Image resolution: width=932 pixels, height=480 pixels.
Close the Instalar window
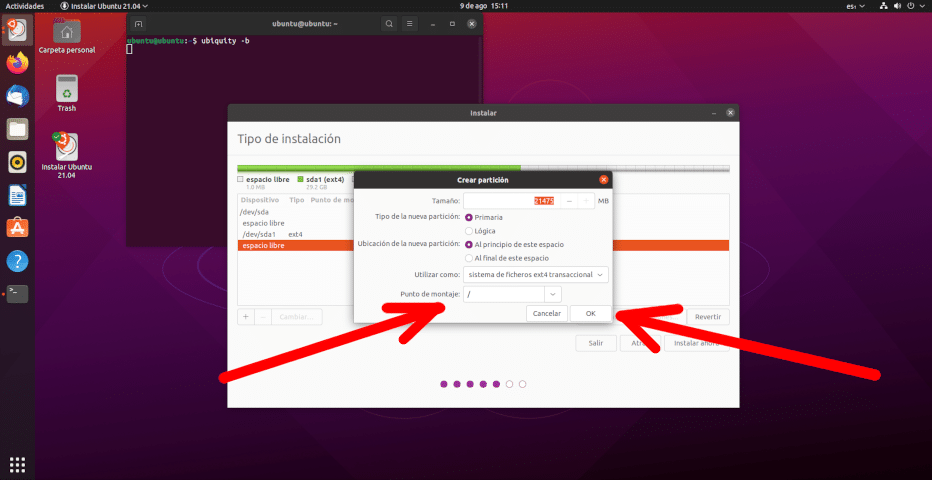coord(731,113)
